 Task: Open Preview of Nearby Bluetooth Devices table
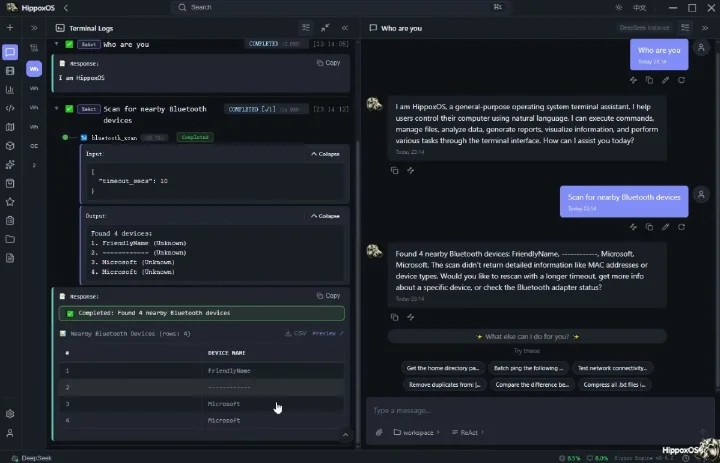tap(328, 333)
